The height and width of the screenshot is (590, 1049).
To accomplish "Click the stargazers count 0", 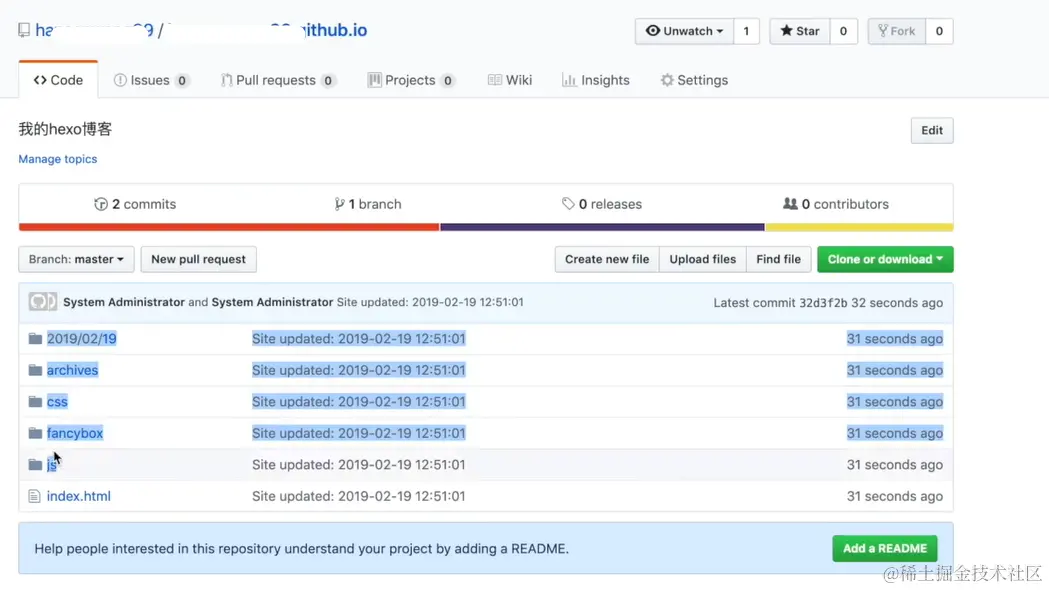I will click(x=844, y=31).
